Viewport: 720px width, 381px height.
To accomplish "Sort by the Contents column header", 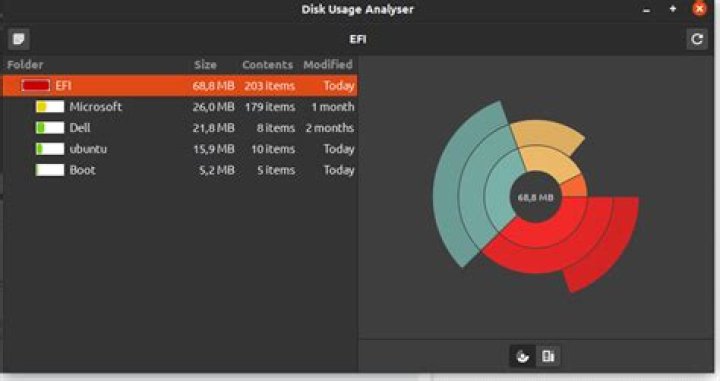I will 267,65.
